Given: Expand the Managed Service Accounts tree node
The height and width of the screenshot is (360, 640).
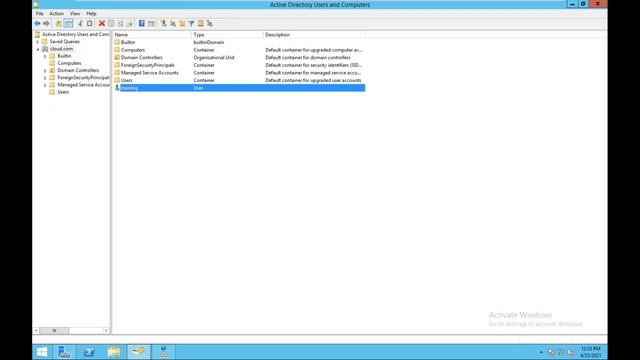Looking at the screenshot, I should coord(45,85).
